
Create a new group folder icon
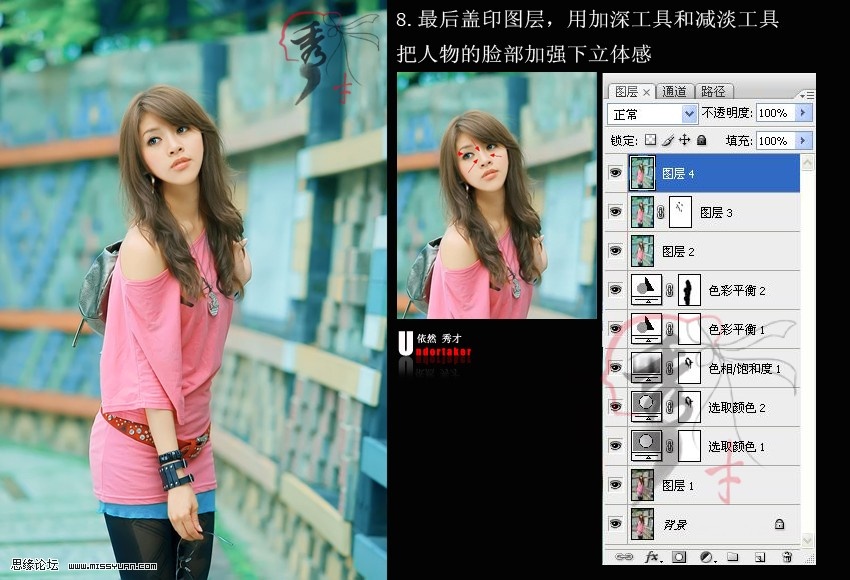[732, 557]
